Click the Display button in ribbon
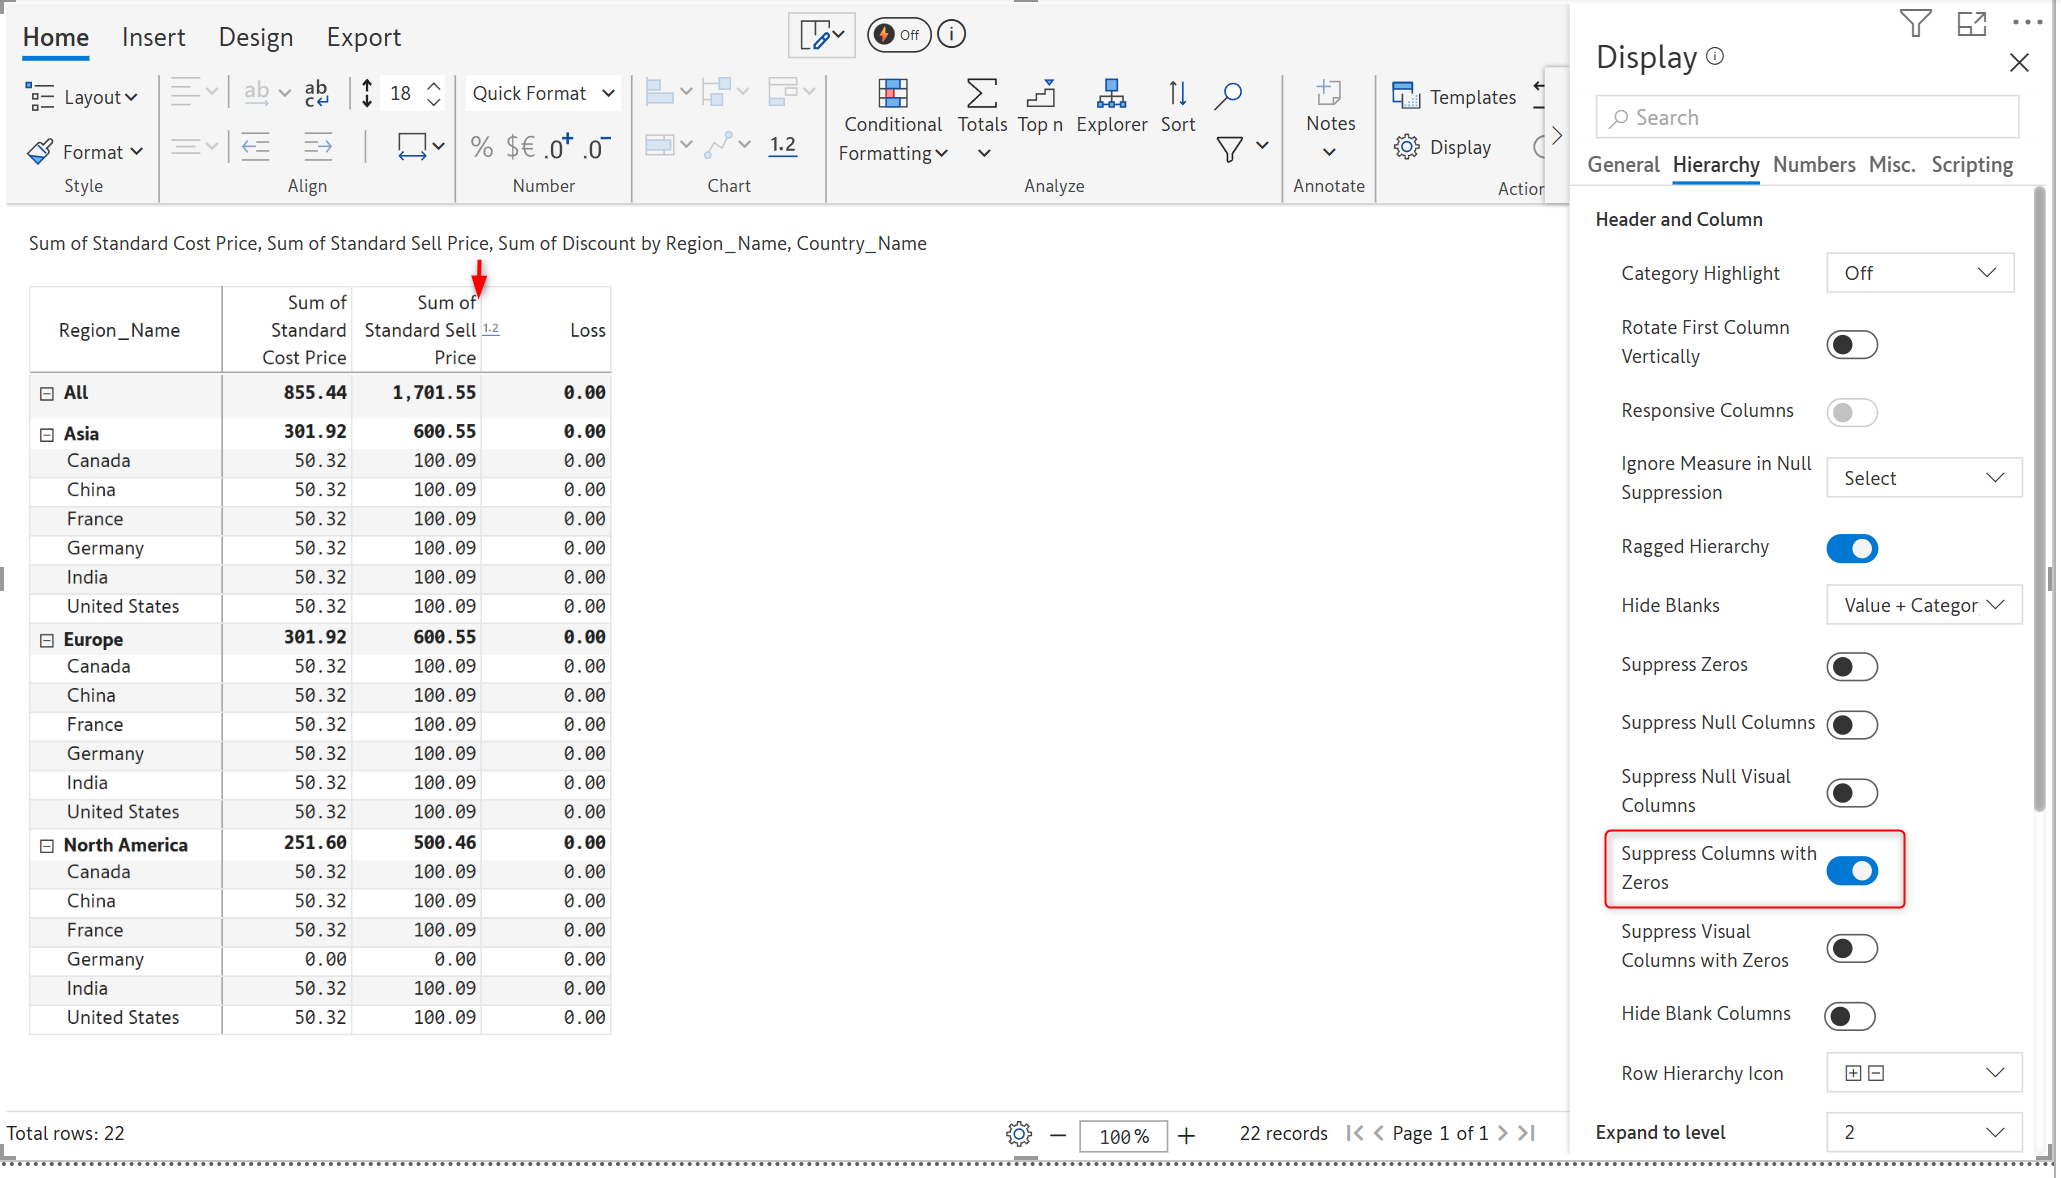 [1443, 147]
